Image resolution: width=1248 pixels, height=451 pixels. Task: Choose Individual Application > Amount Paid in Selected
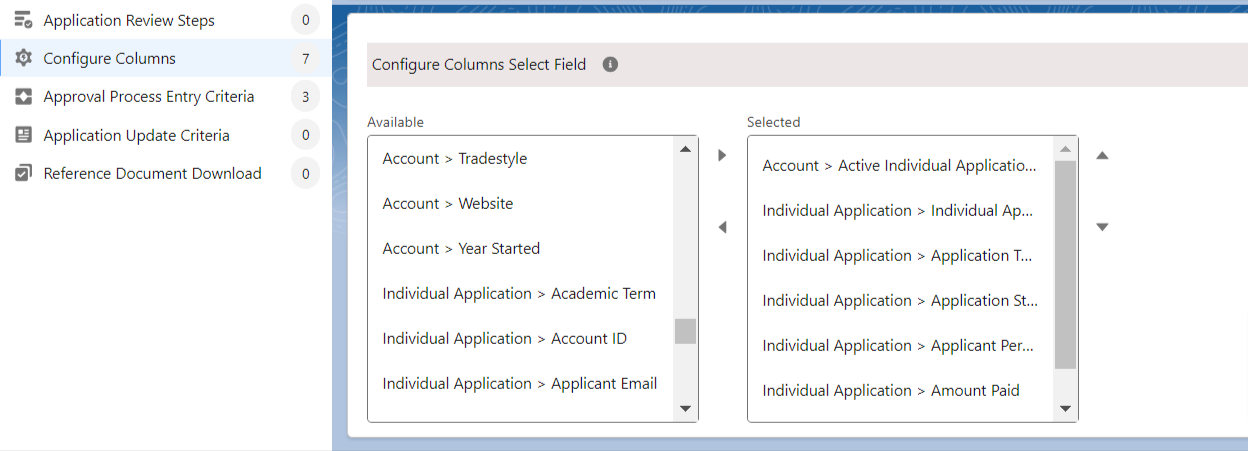[890, 390]
